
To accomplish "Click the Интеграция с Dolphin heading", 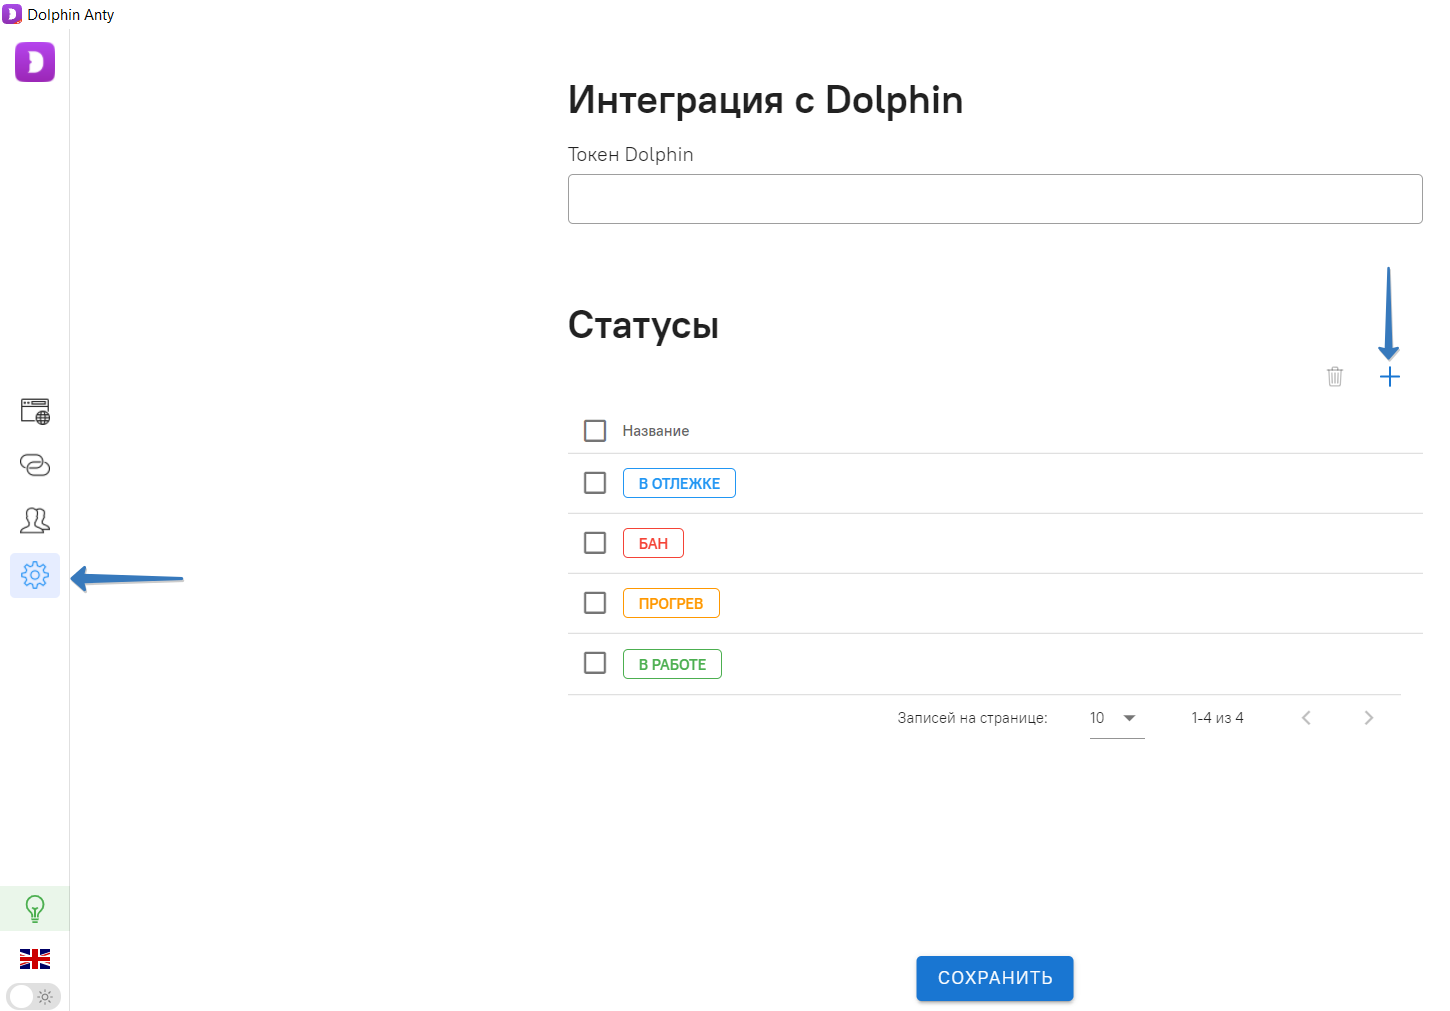I will point(765,100).
